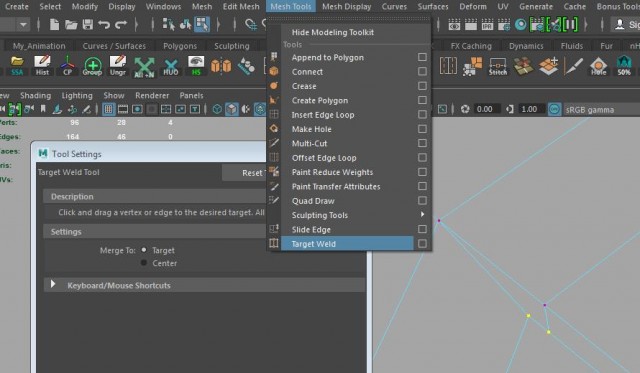Open the Mesh Display menu

347,7
